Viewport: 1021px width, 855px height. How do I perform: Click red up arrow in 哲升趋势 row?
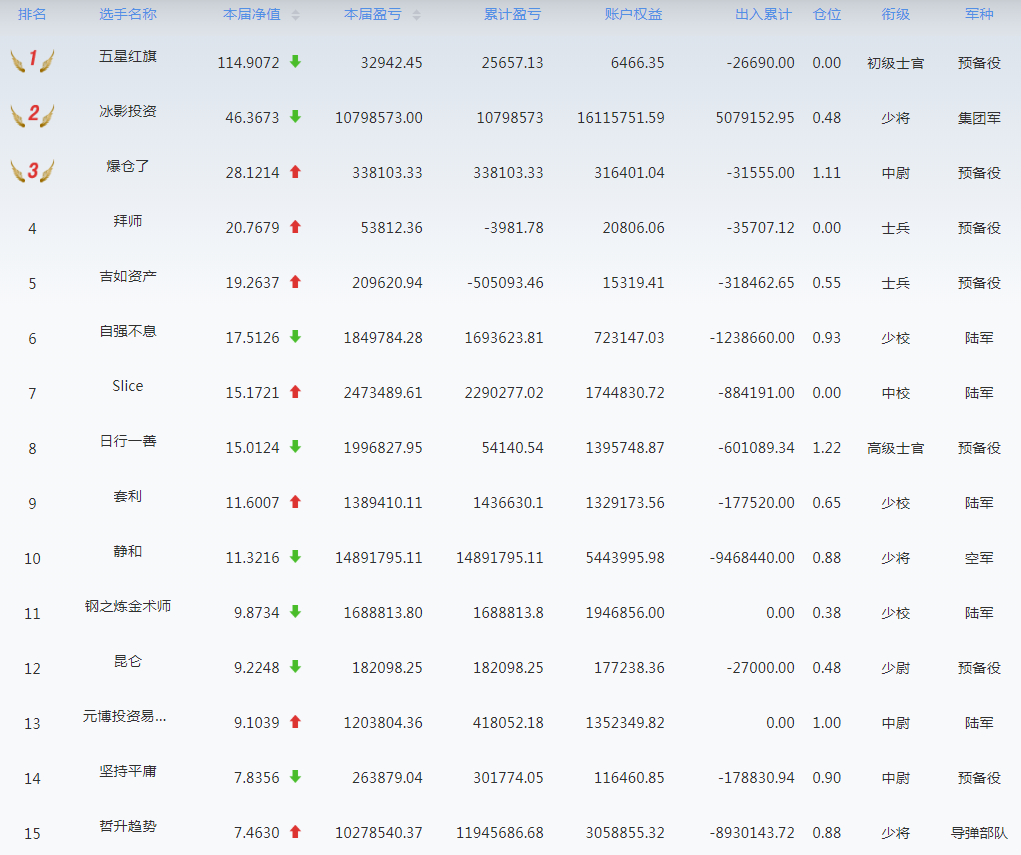(295, 832)
